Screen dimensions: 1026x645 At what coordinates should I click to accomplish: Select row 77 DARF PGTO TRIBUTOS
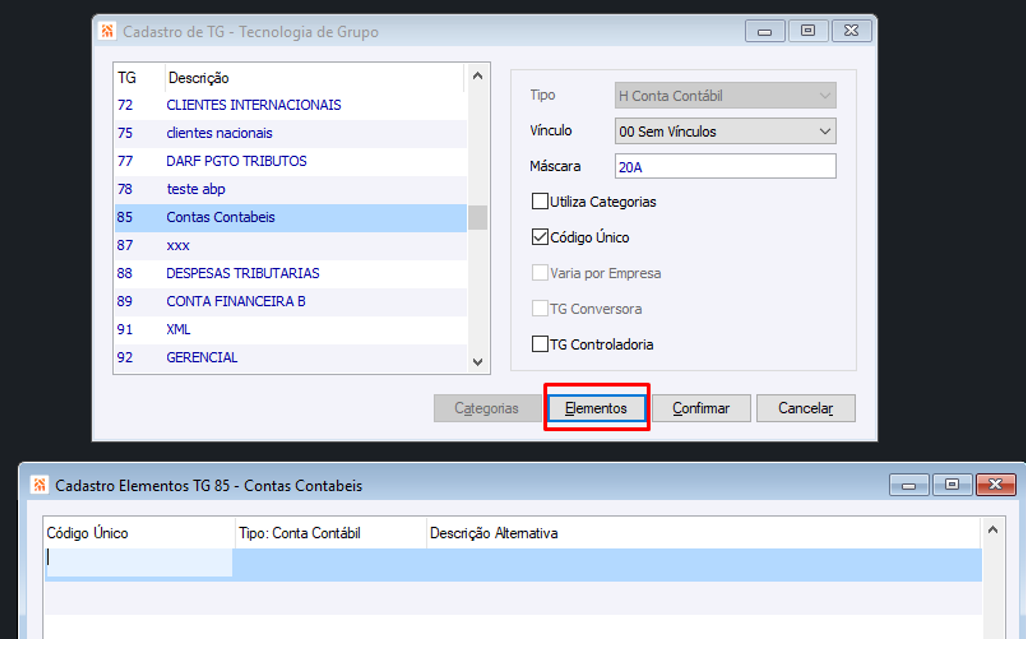point(291,162)
